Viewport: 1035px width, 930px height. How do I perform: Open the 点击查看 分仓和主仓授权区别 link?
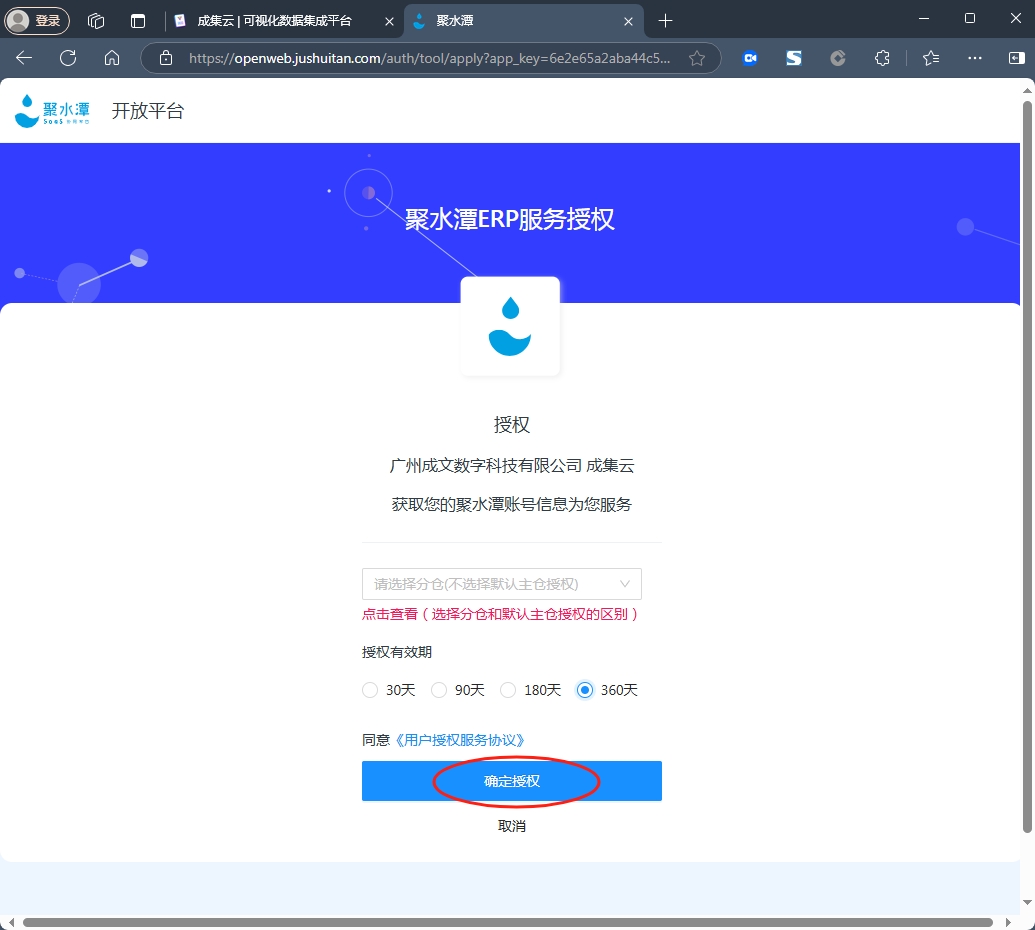pos(500,614)
